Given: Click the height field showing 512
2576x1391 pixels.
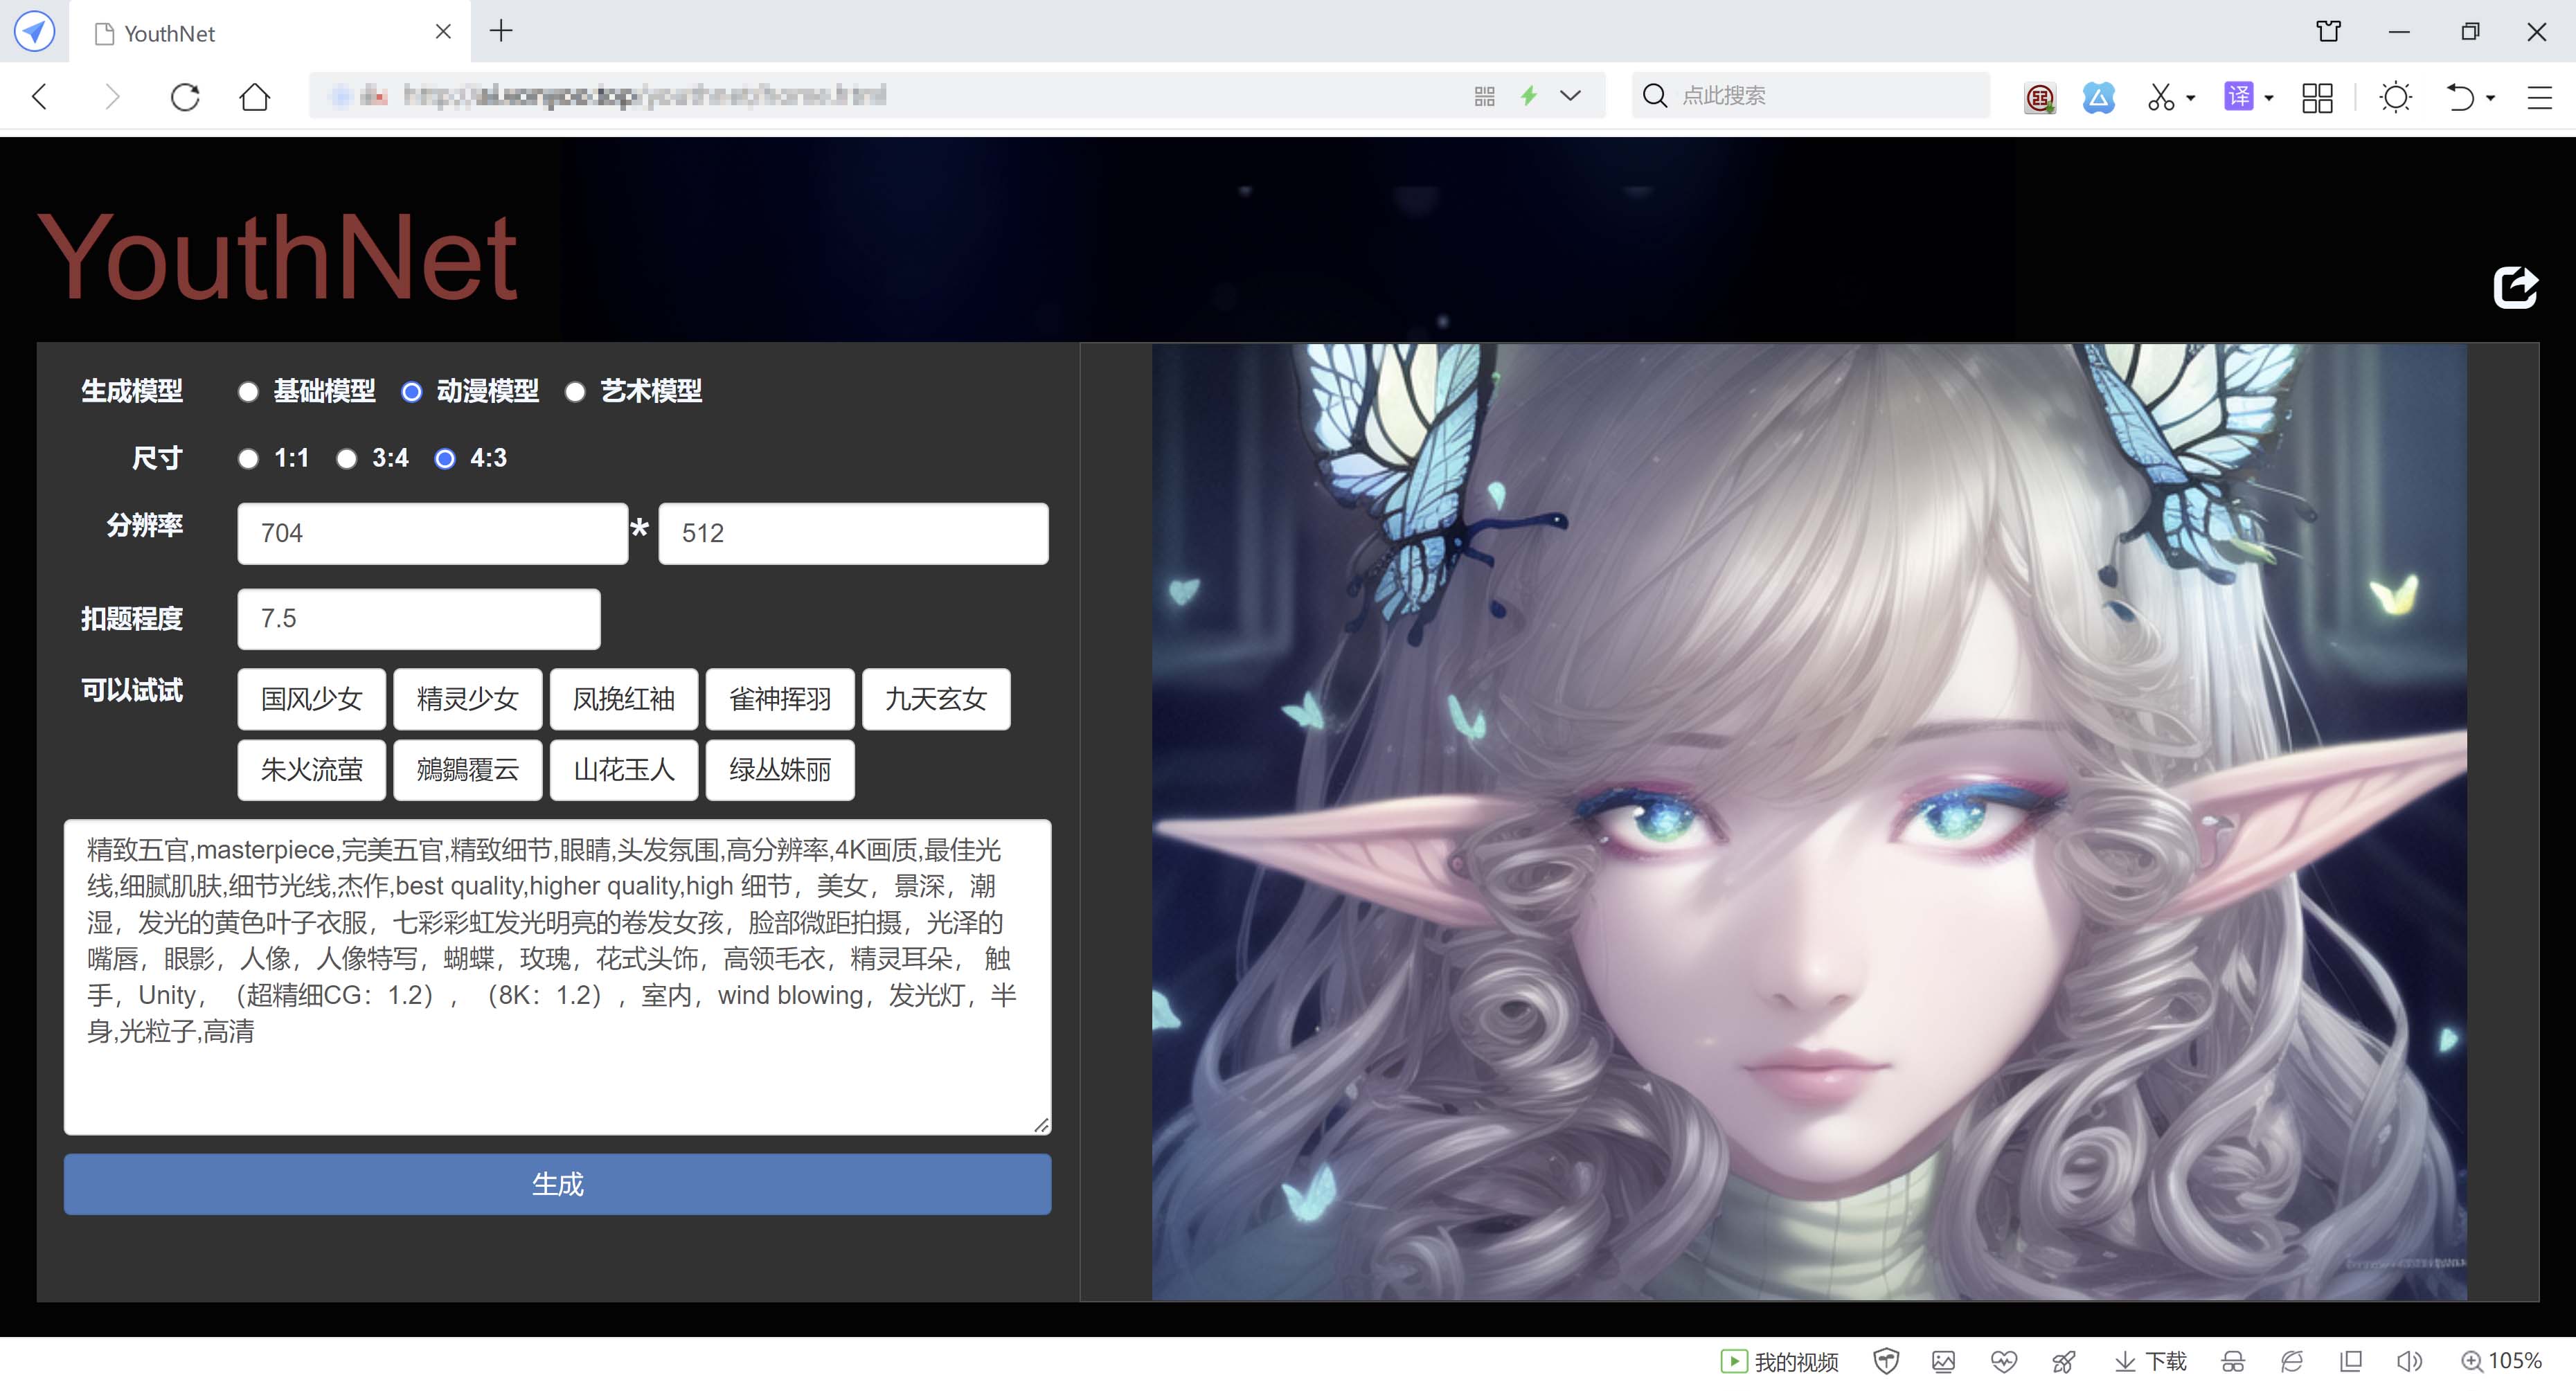Looking at the screenshot, I should click(853, 534).
